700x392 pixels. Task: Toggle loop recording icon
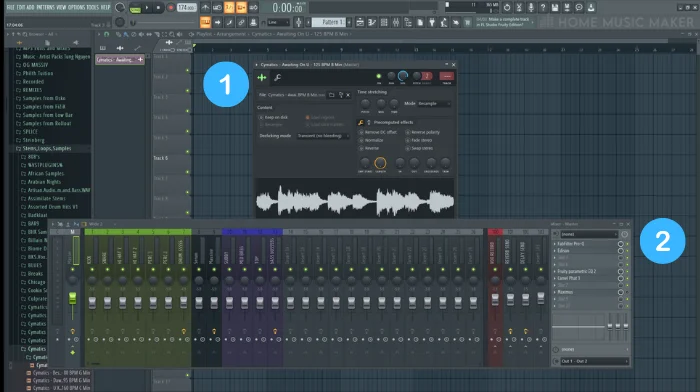tap(253, 8)
